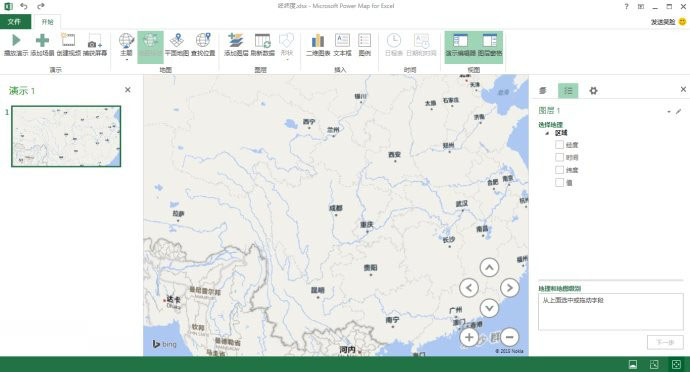The height and width of the screenshot is (372, 690).
Task: Click the redo arrow in title bar
Action: [40, 6]
